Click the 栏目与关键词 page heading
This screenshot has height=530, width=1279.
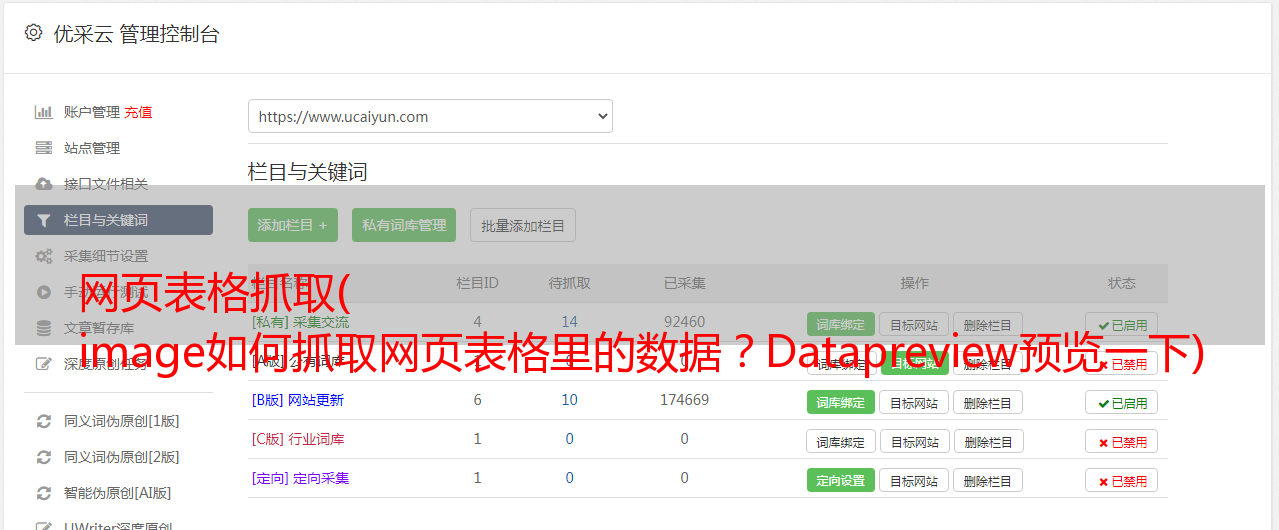pos(307,172)
